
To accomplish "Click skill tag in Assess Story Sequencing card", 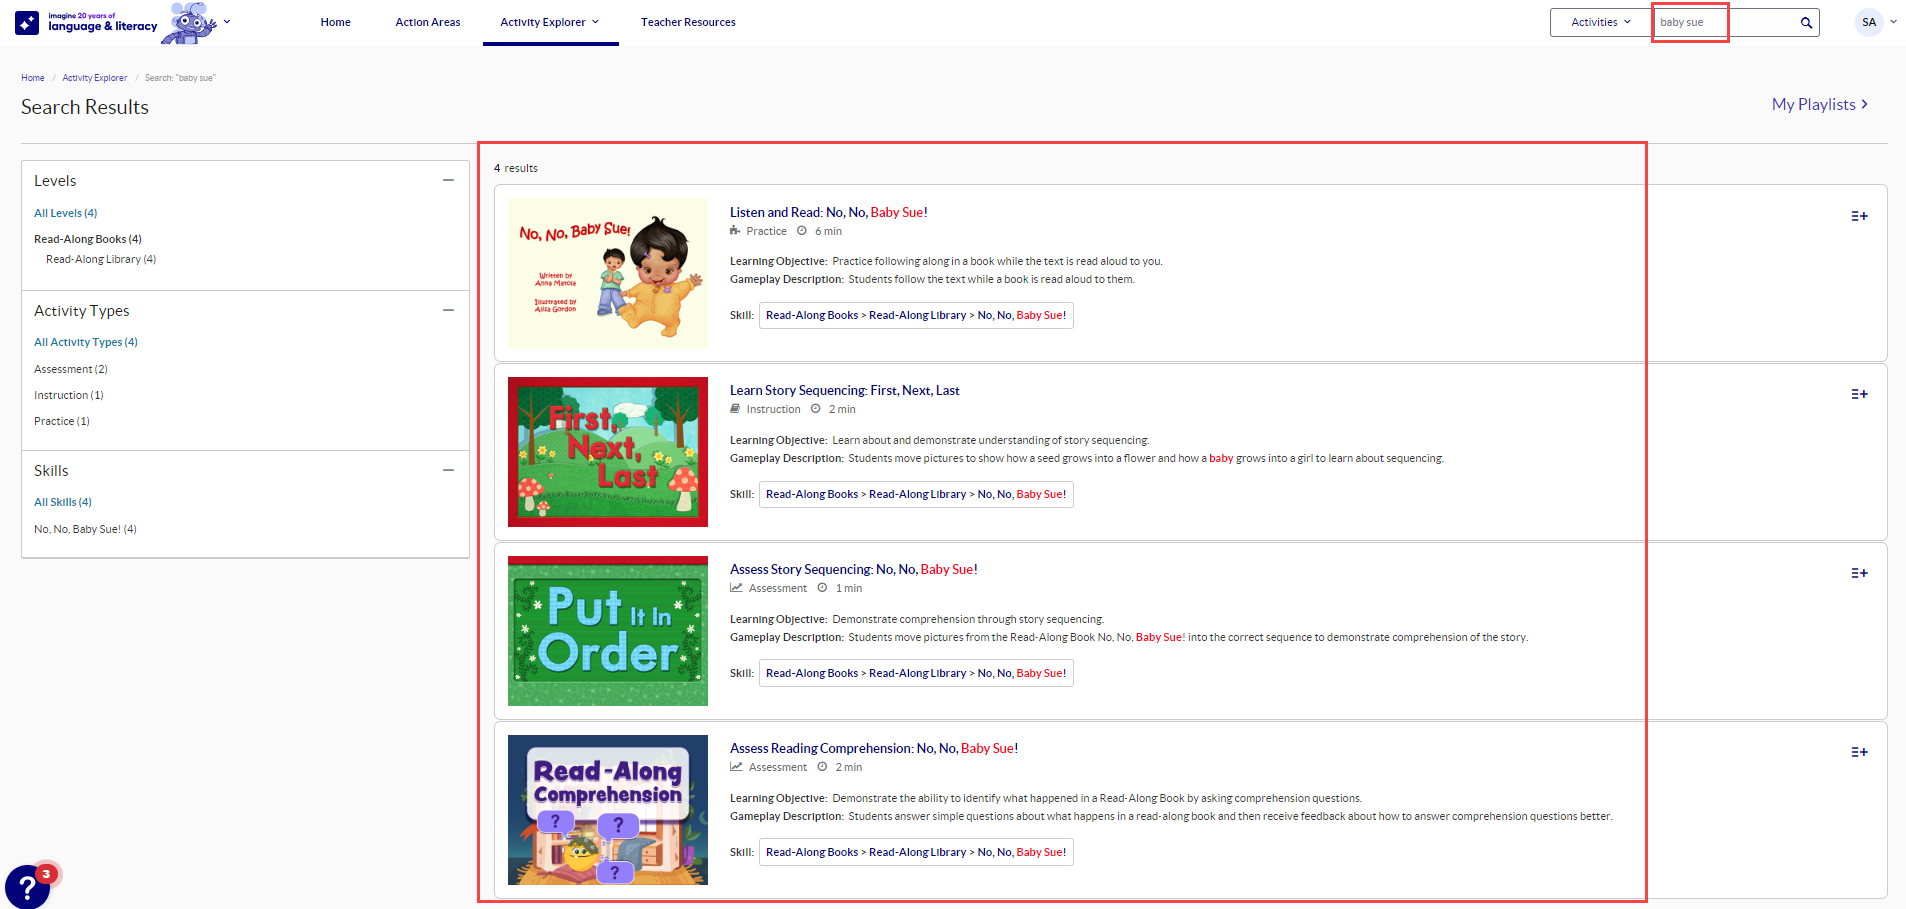I will [x=916, y=673].
